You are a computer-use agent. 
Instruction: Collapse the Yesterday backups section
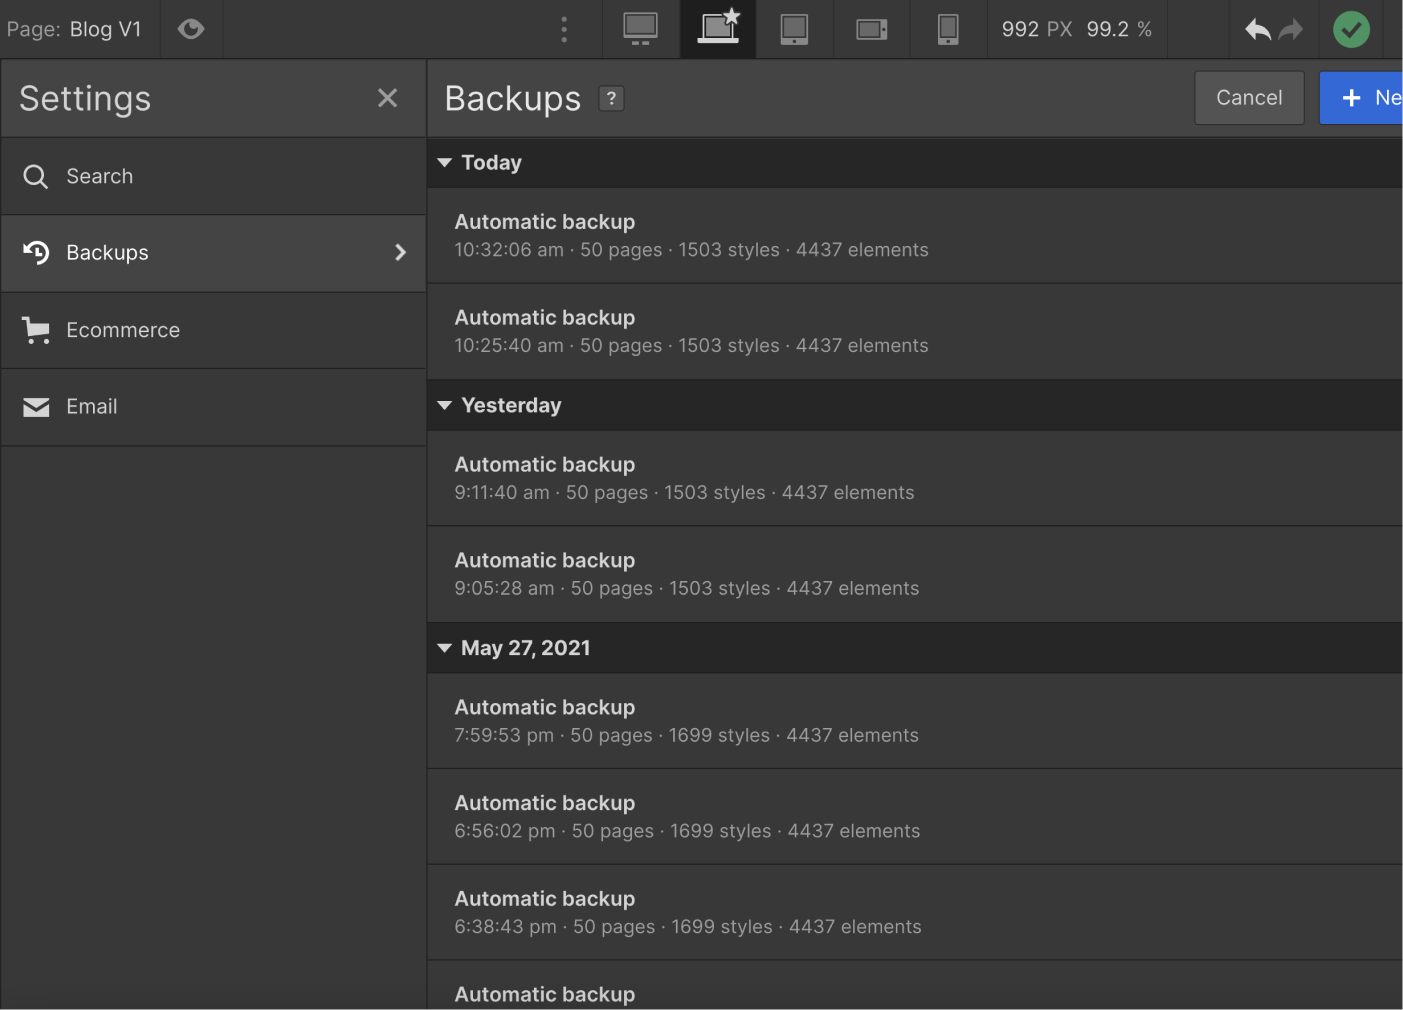pyautogui.click(x=445, y=405)
